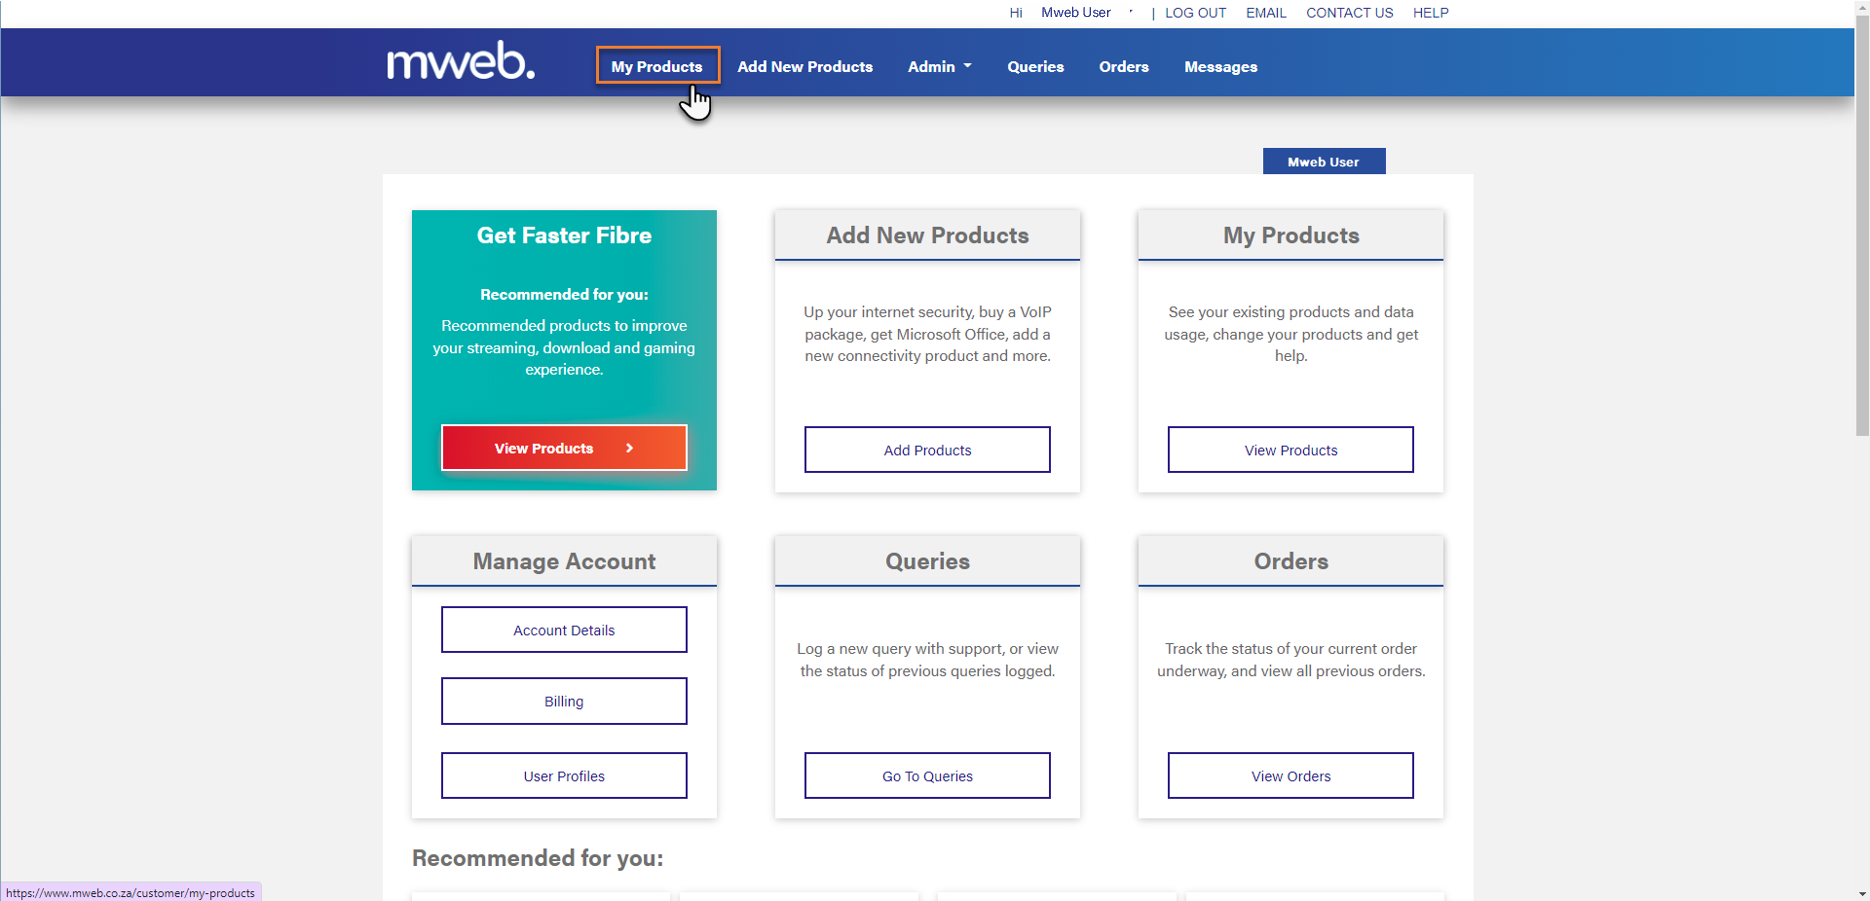Open My Products in the navigation bar

click(x=657, y=66)
